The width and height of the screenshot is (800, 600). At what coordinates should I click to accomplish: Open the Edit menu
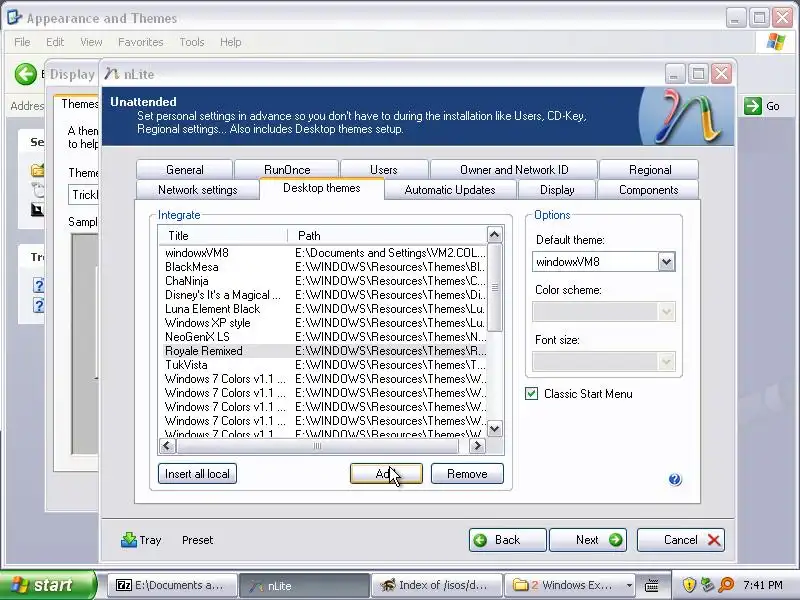pos(55,42)
